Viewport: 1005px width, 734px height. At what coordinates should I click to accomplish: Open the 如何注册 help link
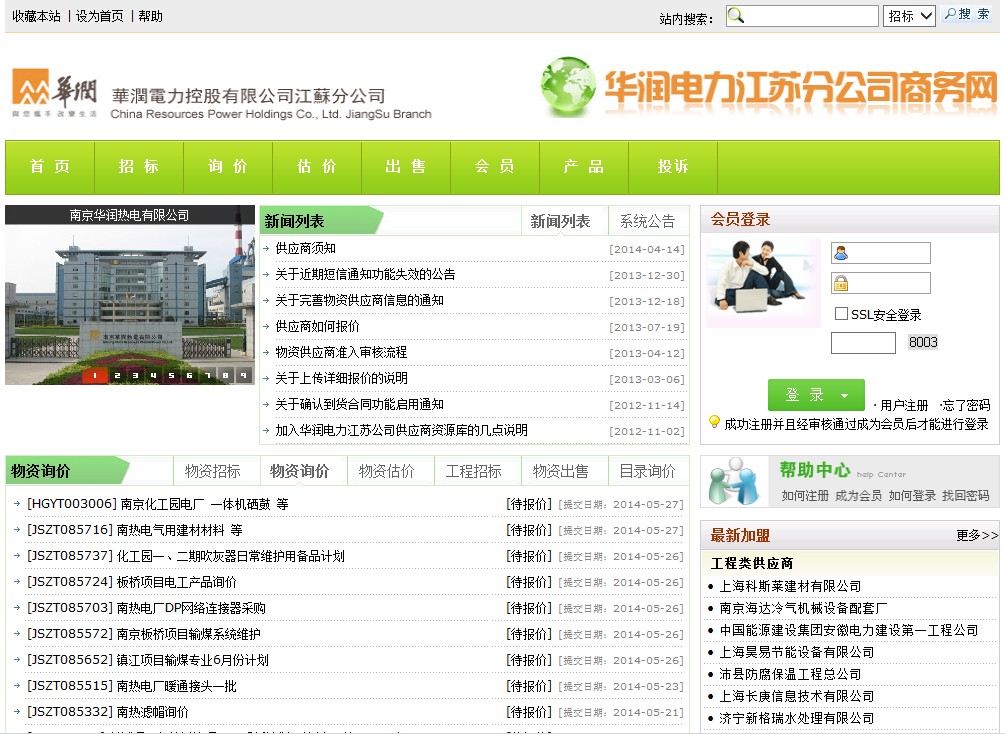pos(805,496)
